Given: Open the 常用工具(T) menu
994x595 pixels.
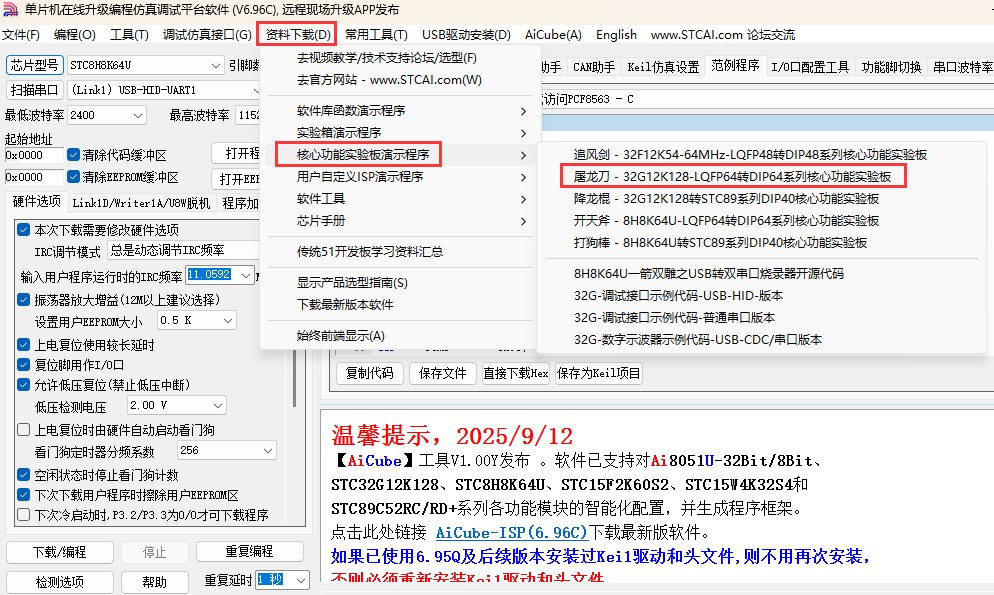Looking at the screenshot, I should pyautogui.click(x=376, y=35).
